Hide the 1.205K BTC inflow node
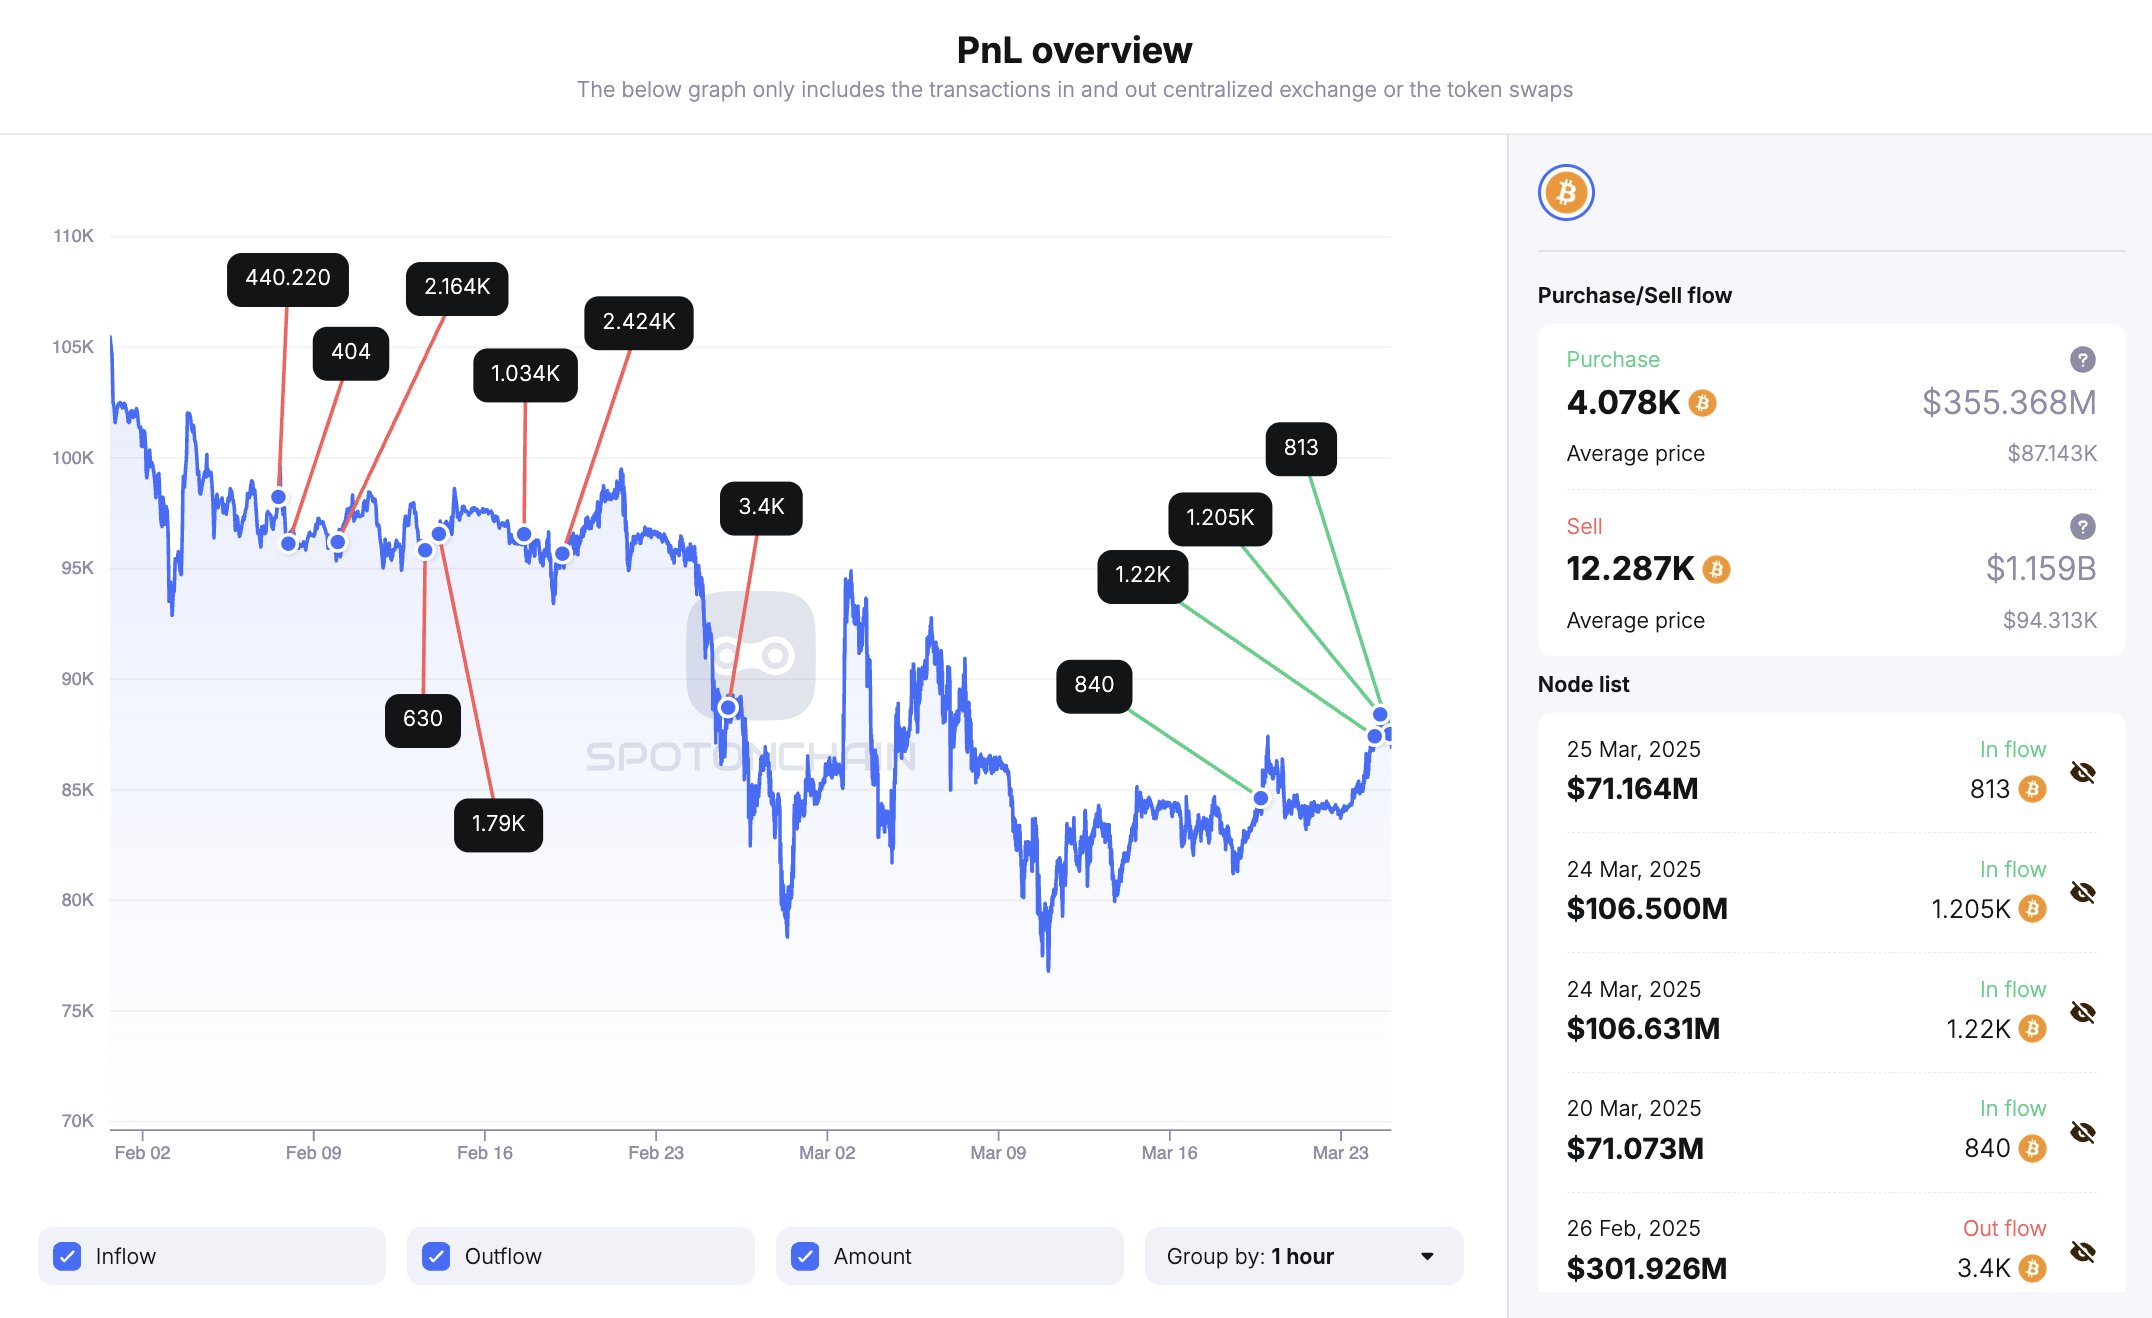Viewport: 2152px width, 1318px height. pyautogui.click(x=2082, y=892)
